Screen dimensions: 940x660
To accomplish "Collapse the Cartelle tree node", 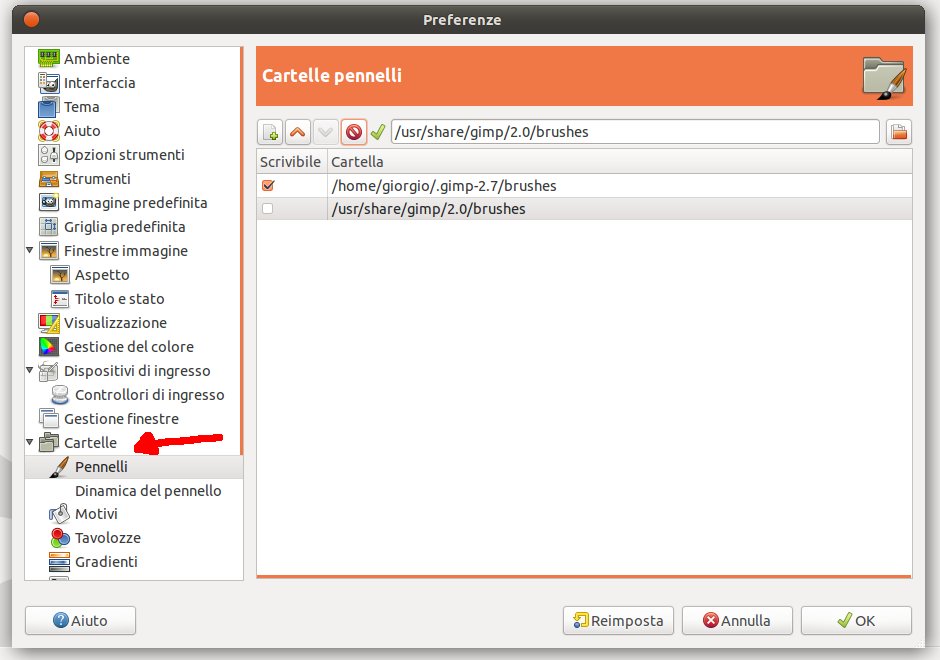I will click(29, 442).
